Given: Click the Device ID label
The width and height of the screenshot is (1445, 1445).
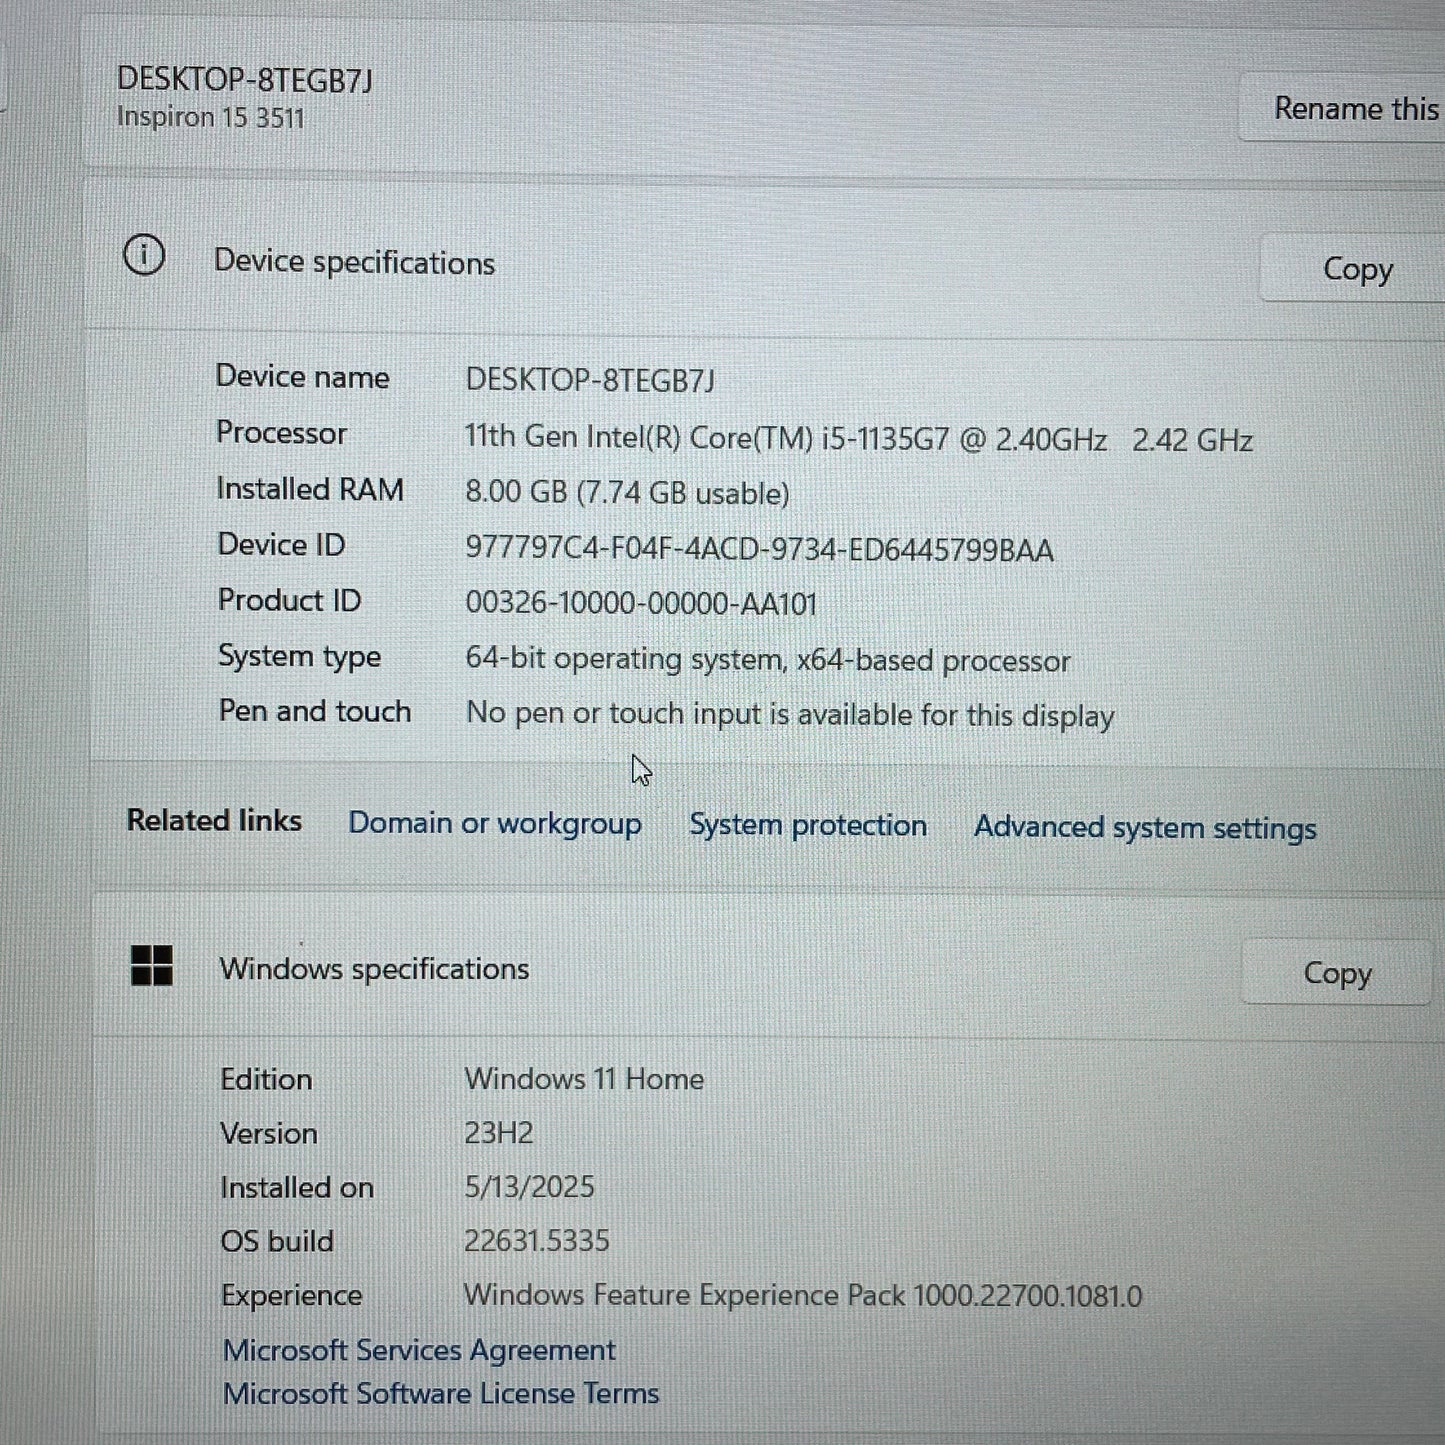Looking at the screenshot, I should pyautogui.click(x=281, y=545).
